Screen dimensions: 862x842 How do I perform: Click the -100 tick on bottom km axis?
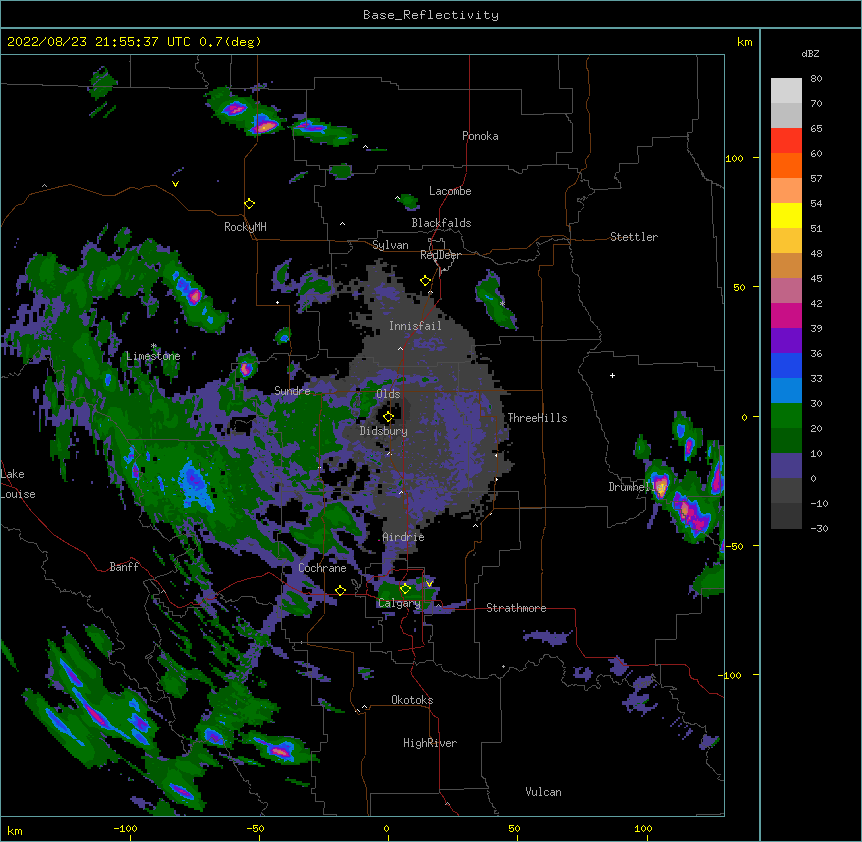point(125,828)
